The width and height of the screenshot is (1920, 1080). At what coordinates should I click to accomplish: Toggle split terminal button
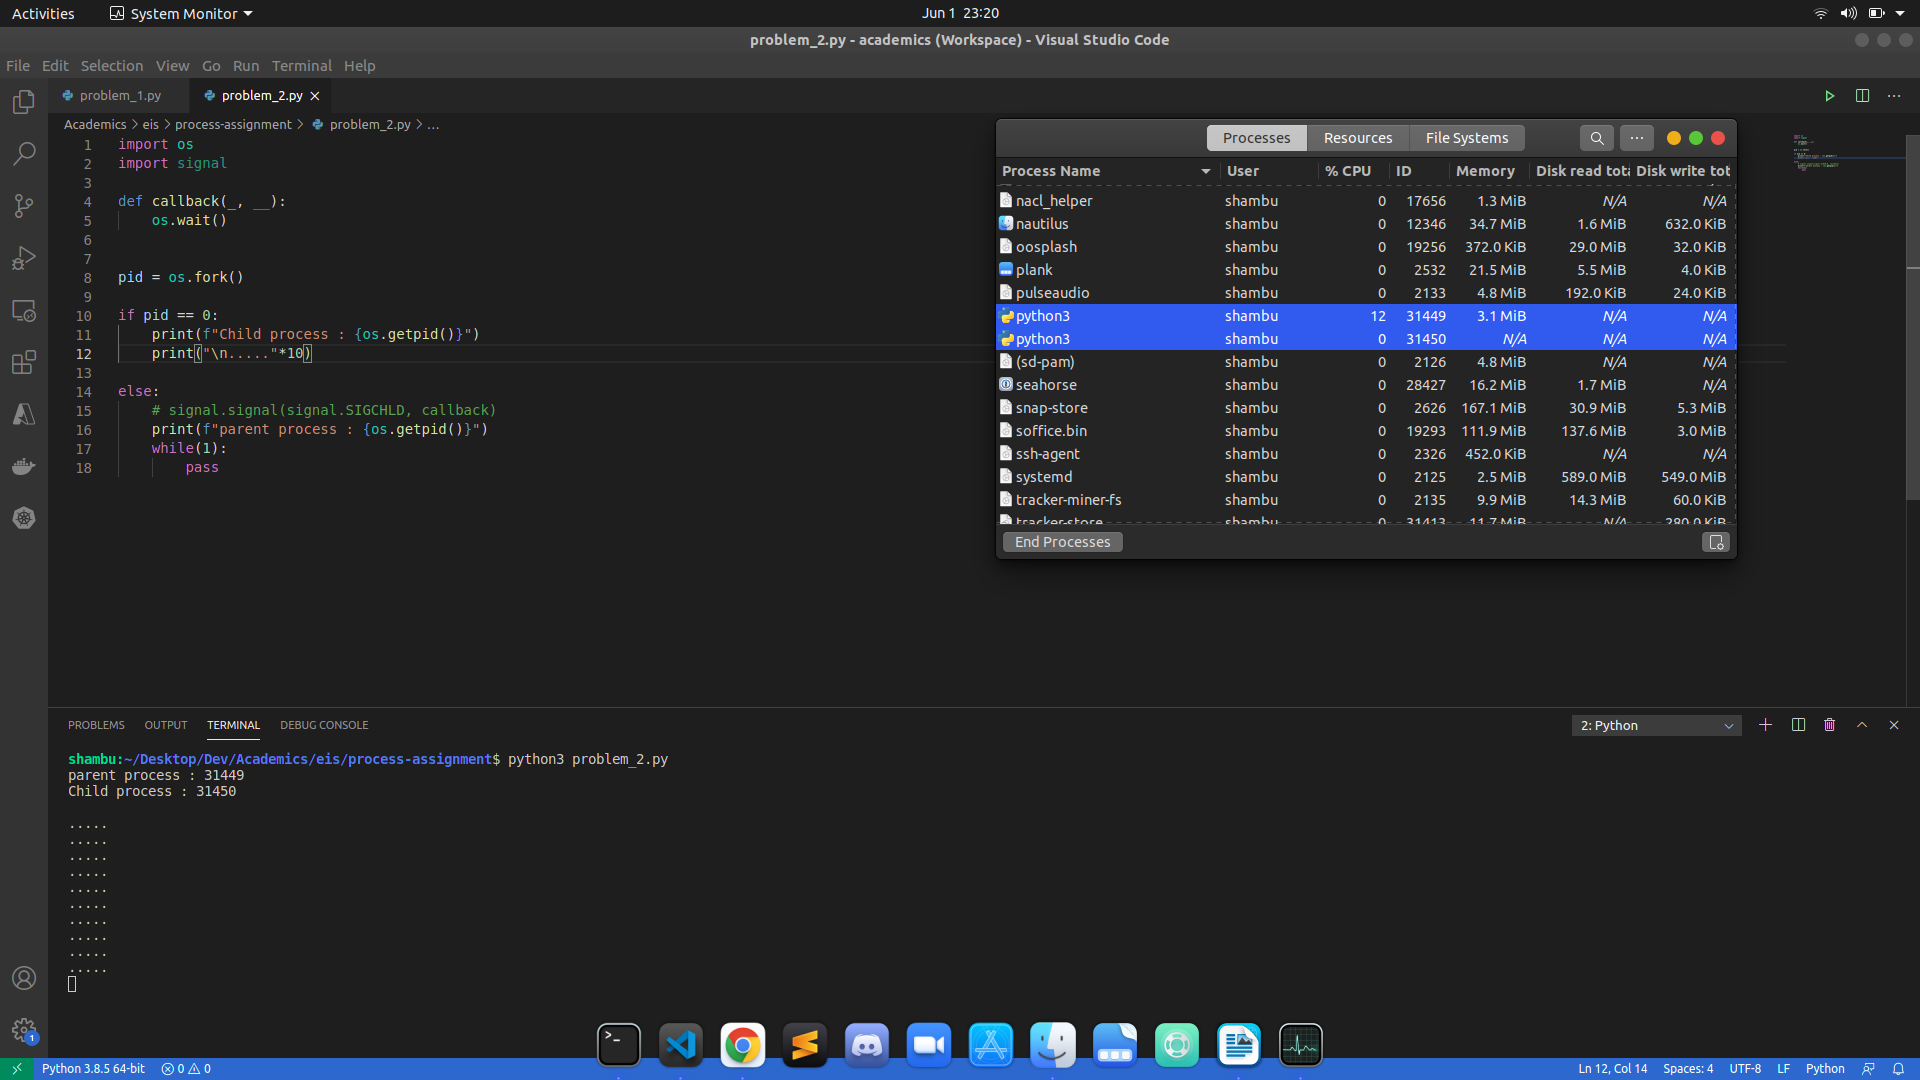pyautogui.click(x=1798, y=725)
